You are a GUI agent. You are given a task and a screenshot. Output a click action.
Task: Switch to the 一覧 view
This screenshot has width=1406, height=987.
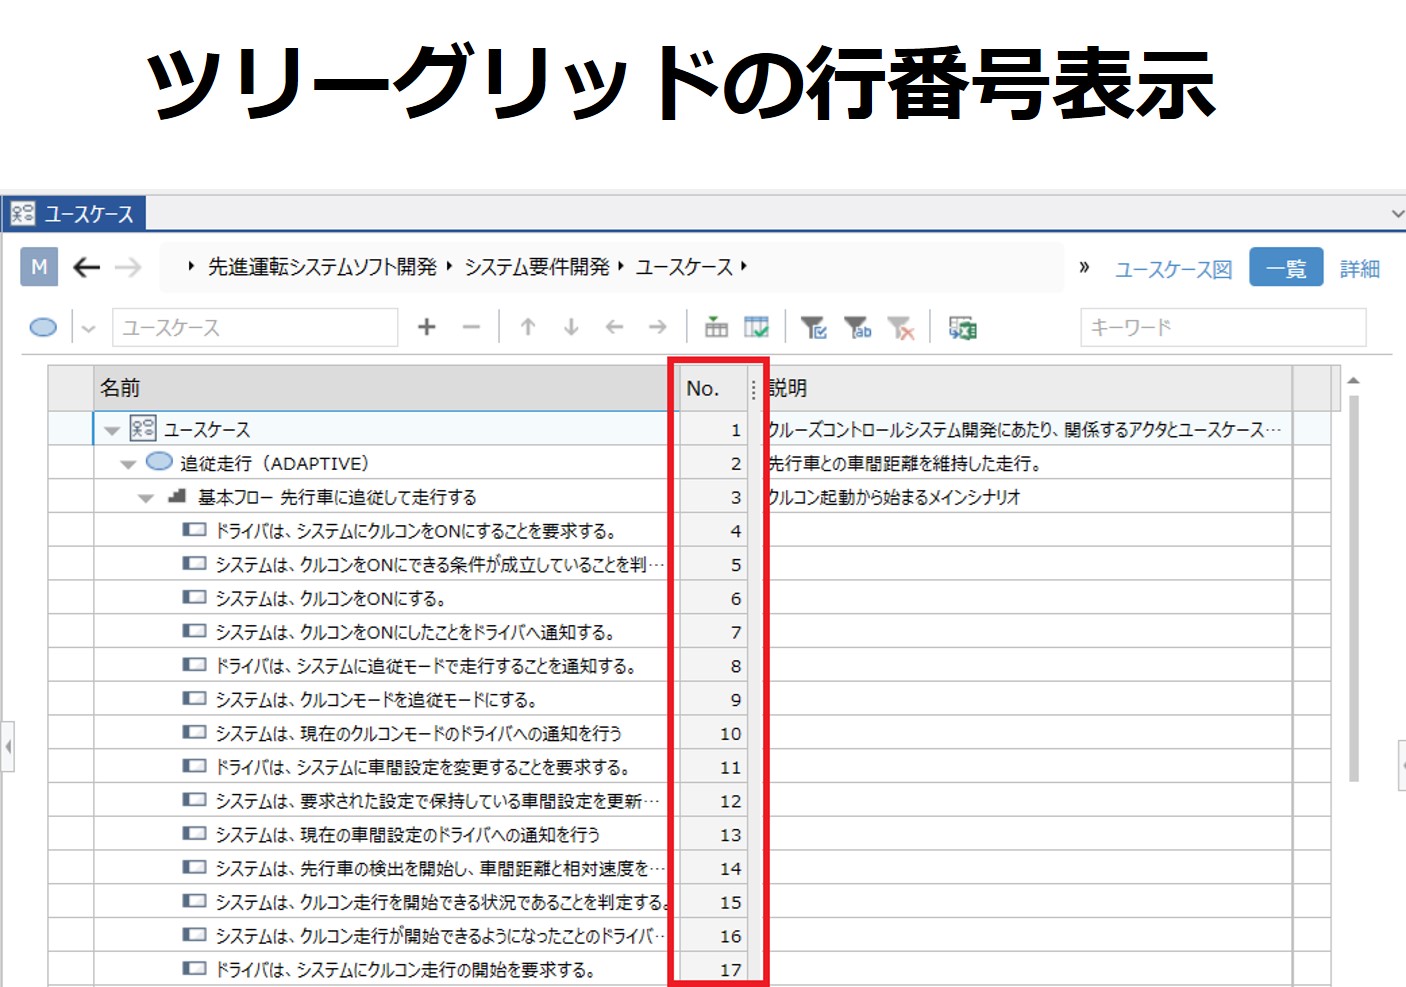click(x=1286, y=267)
